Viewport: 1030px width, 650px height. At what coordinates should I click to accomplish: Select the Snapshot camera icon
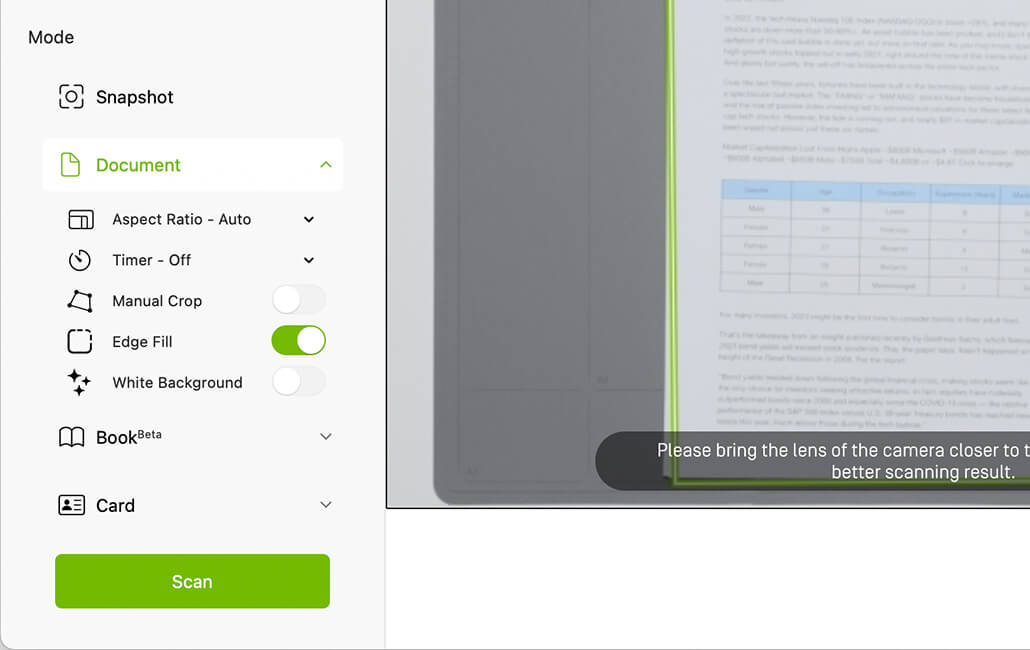[71, 97]
